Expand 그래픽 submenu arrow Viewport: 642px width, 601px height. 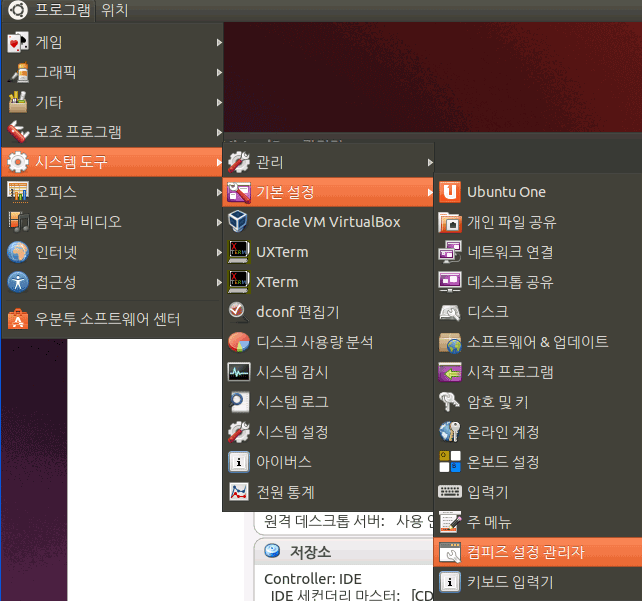[x=219, y=72]
